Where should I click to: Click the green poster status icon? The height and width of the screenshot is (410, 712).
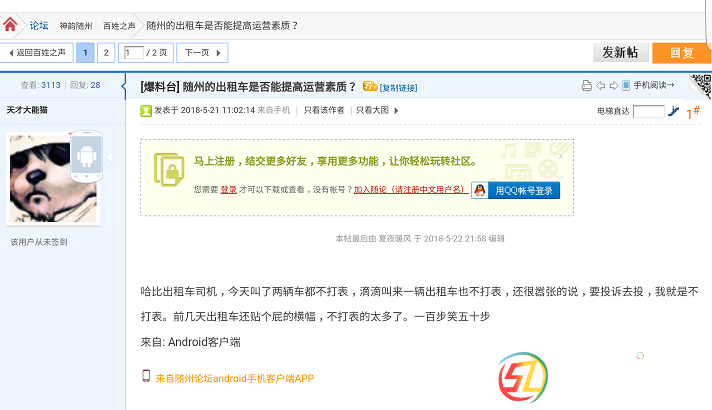(146, 110)
